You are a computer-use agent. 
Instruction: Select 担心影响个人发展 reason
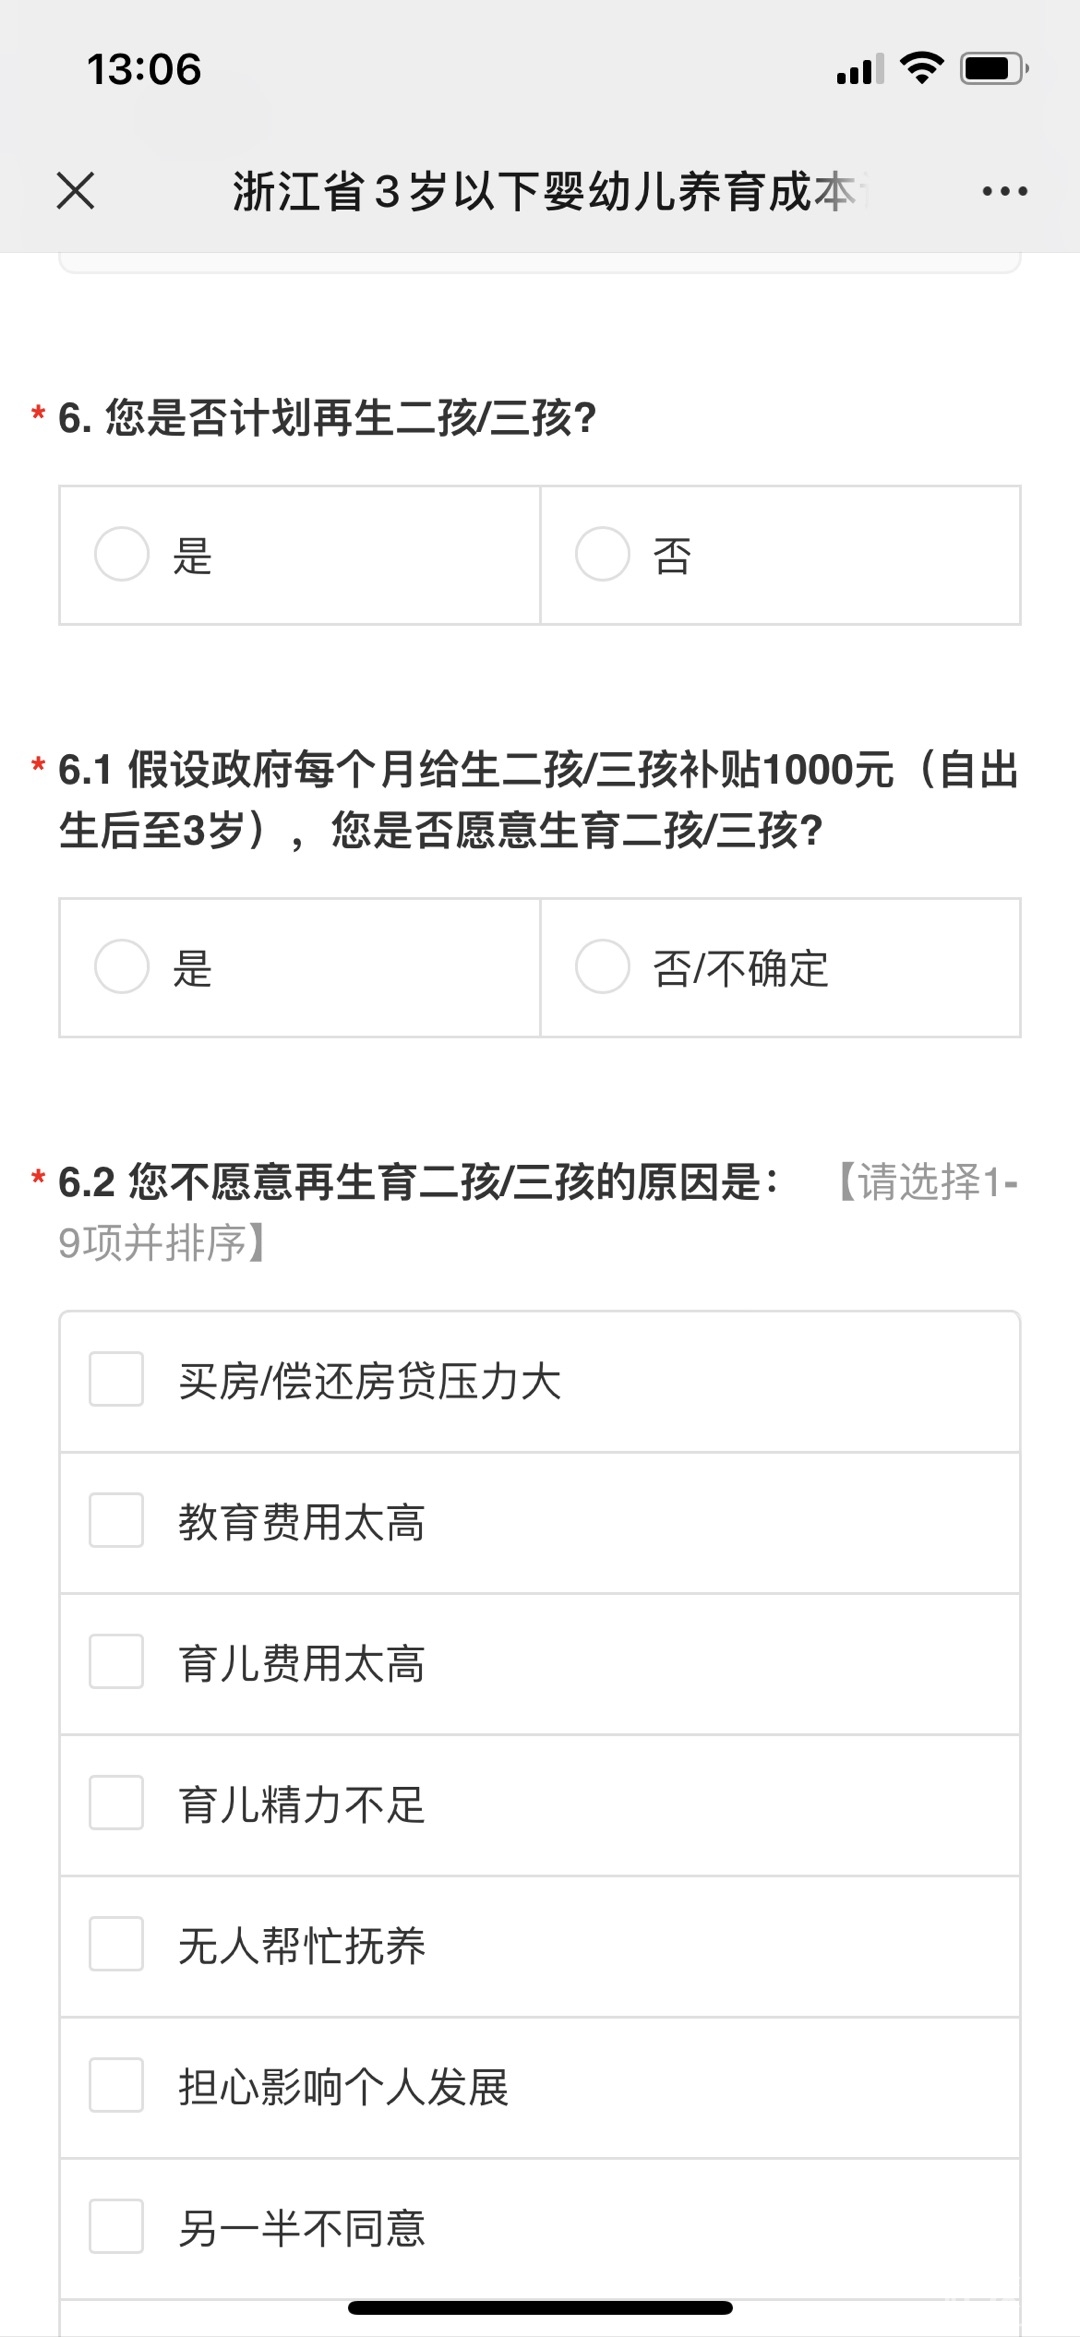[117, 2085]
